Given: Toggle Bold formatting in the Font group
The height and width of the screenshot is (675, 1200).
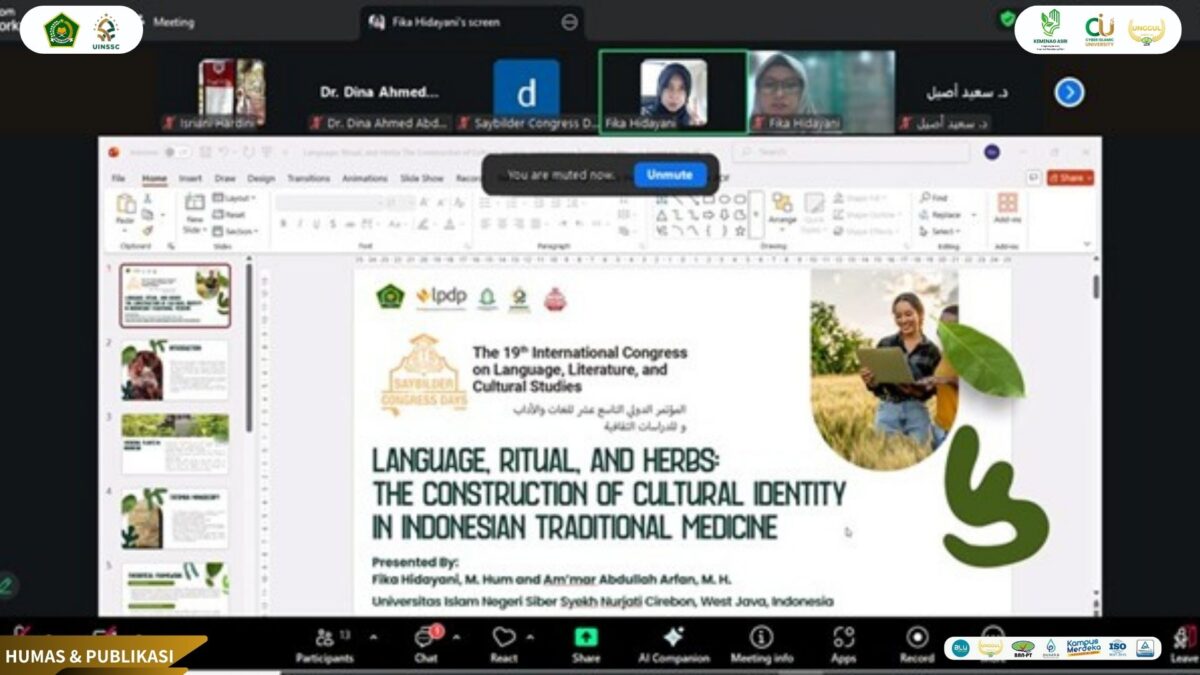Looking at the screenshot, I should [284, 224].
